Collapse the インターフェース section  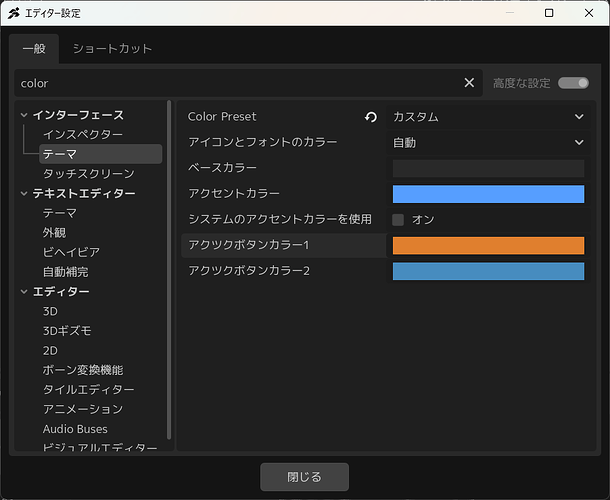24,115
